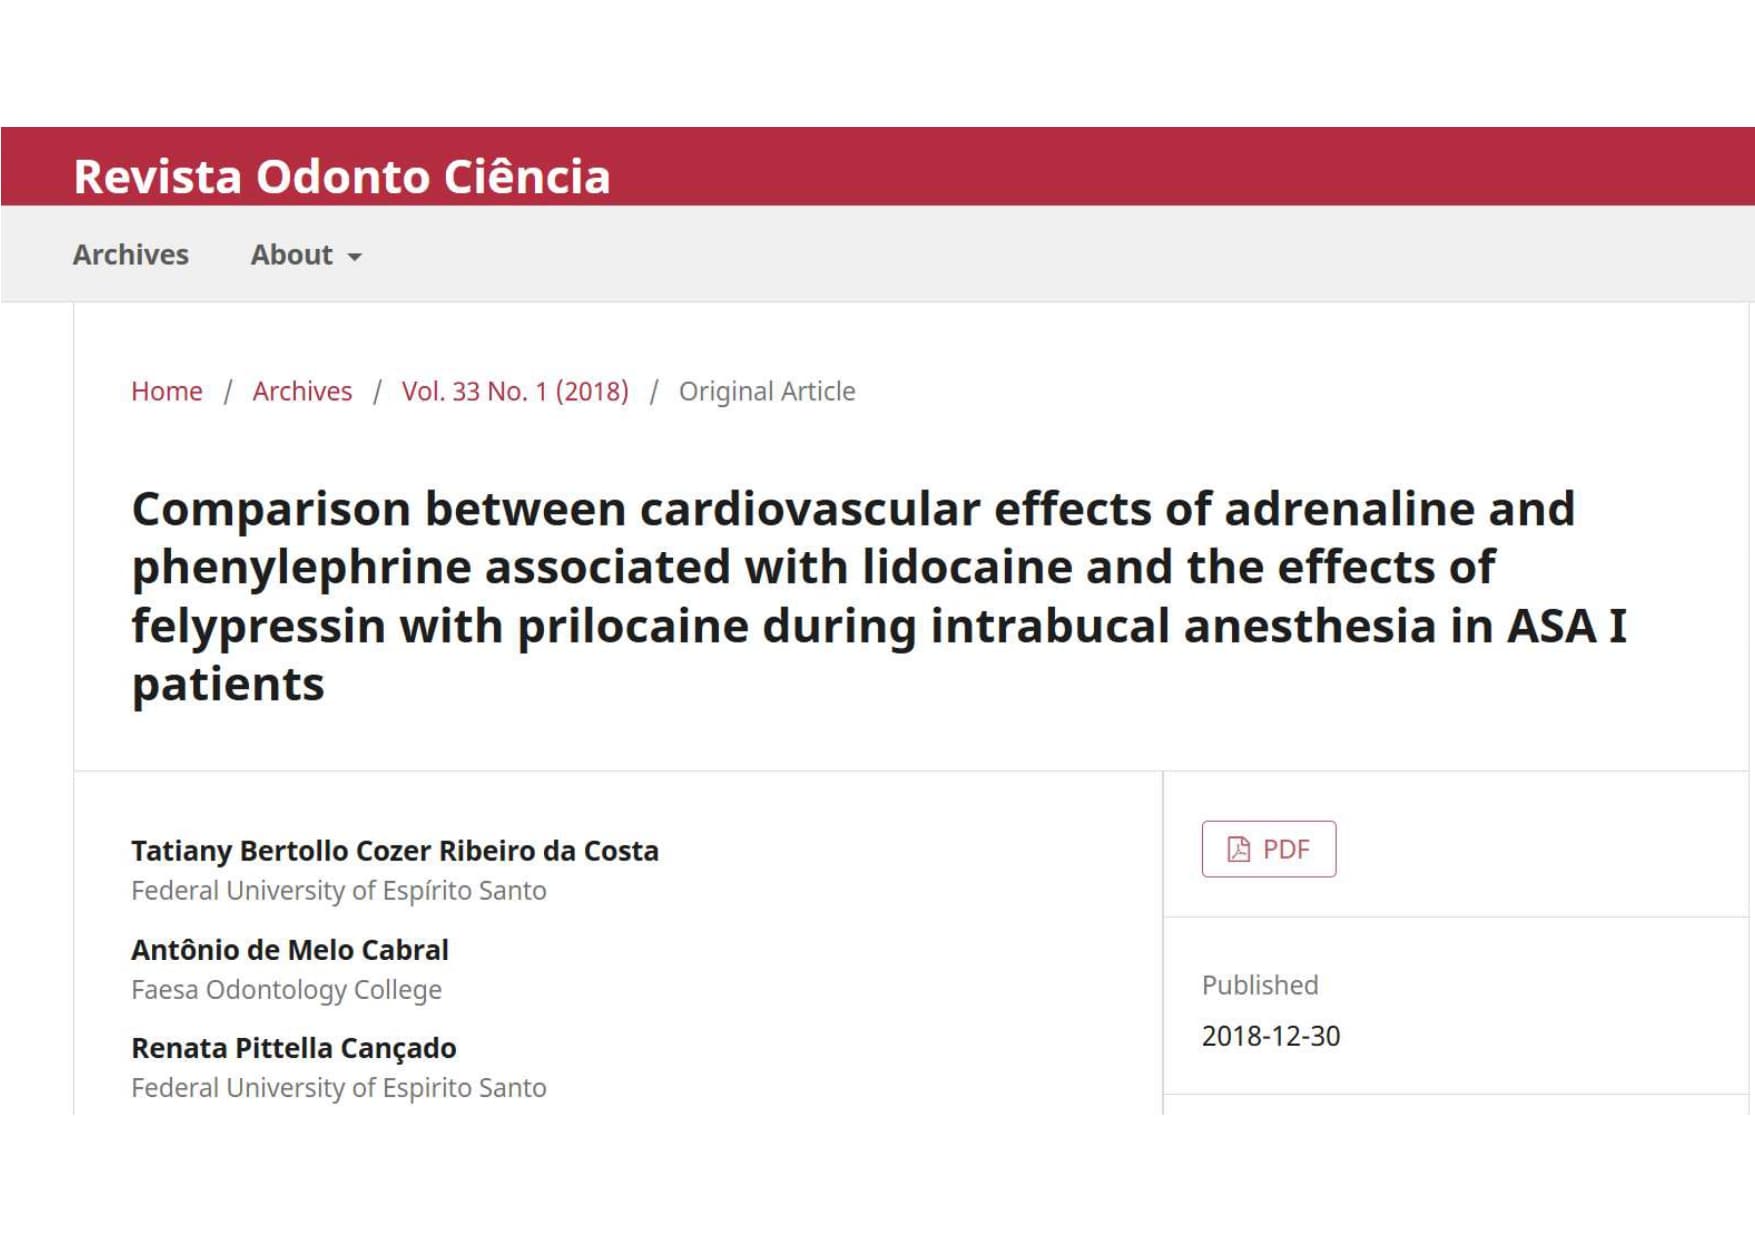
Task: Open Archives in the top navigation bar
Action: pyautogui.click(x=130, y=255)
